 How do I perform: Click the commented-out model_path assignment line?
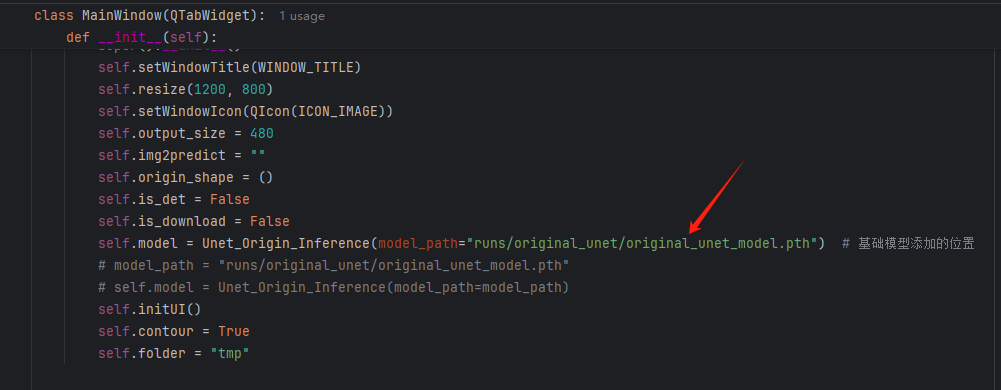click(x=333, y=265)
